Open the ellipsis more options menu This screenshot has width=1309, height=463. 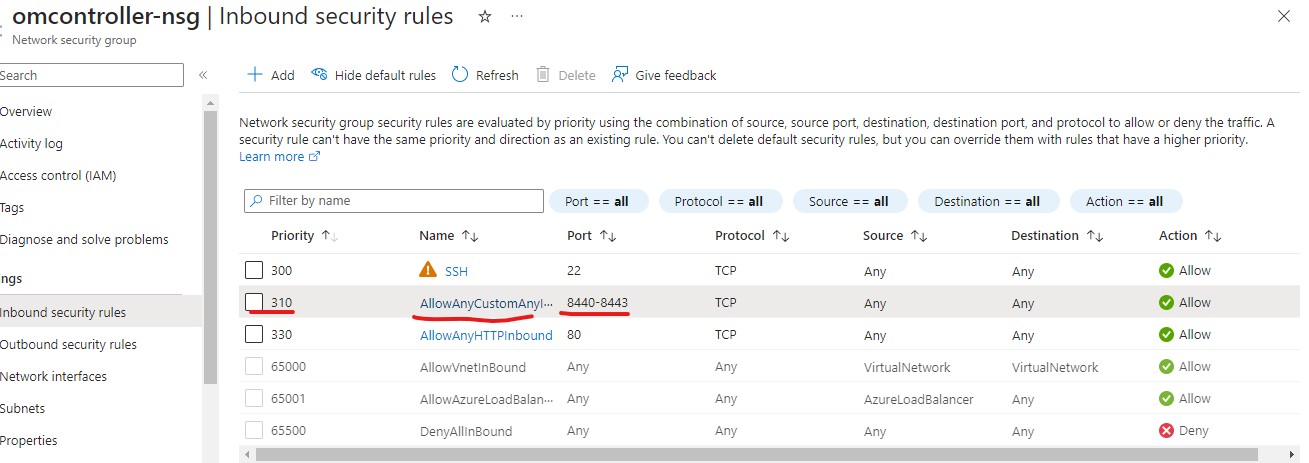point(516,17)
